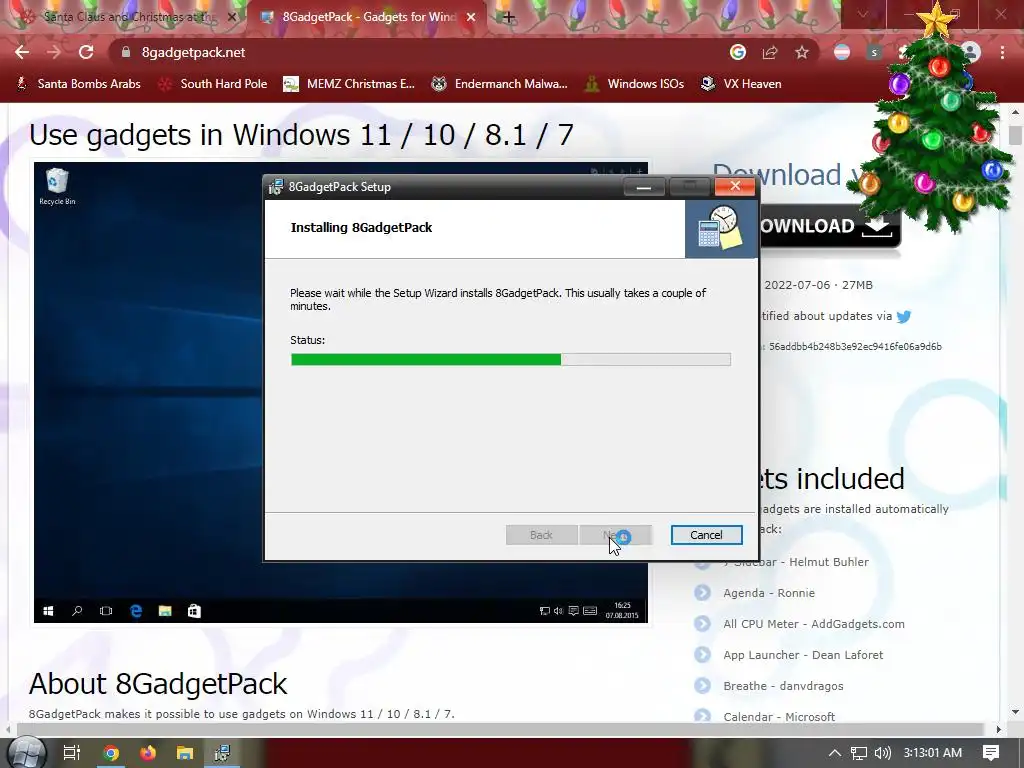Open the Windows Start orb
The height and width of the screenshot is (768, 1024).
pos(26,753)
